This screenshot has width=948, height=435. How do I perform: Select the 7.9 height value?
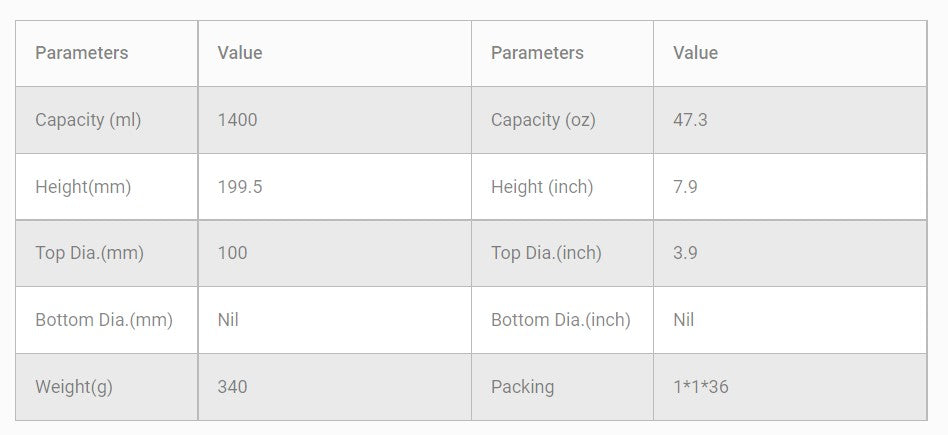(685, 187)
